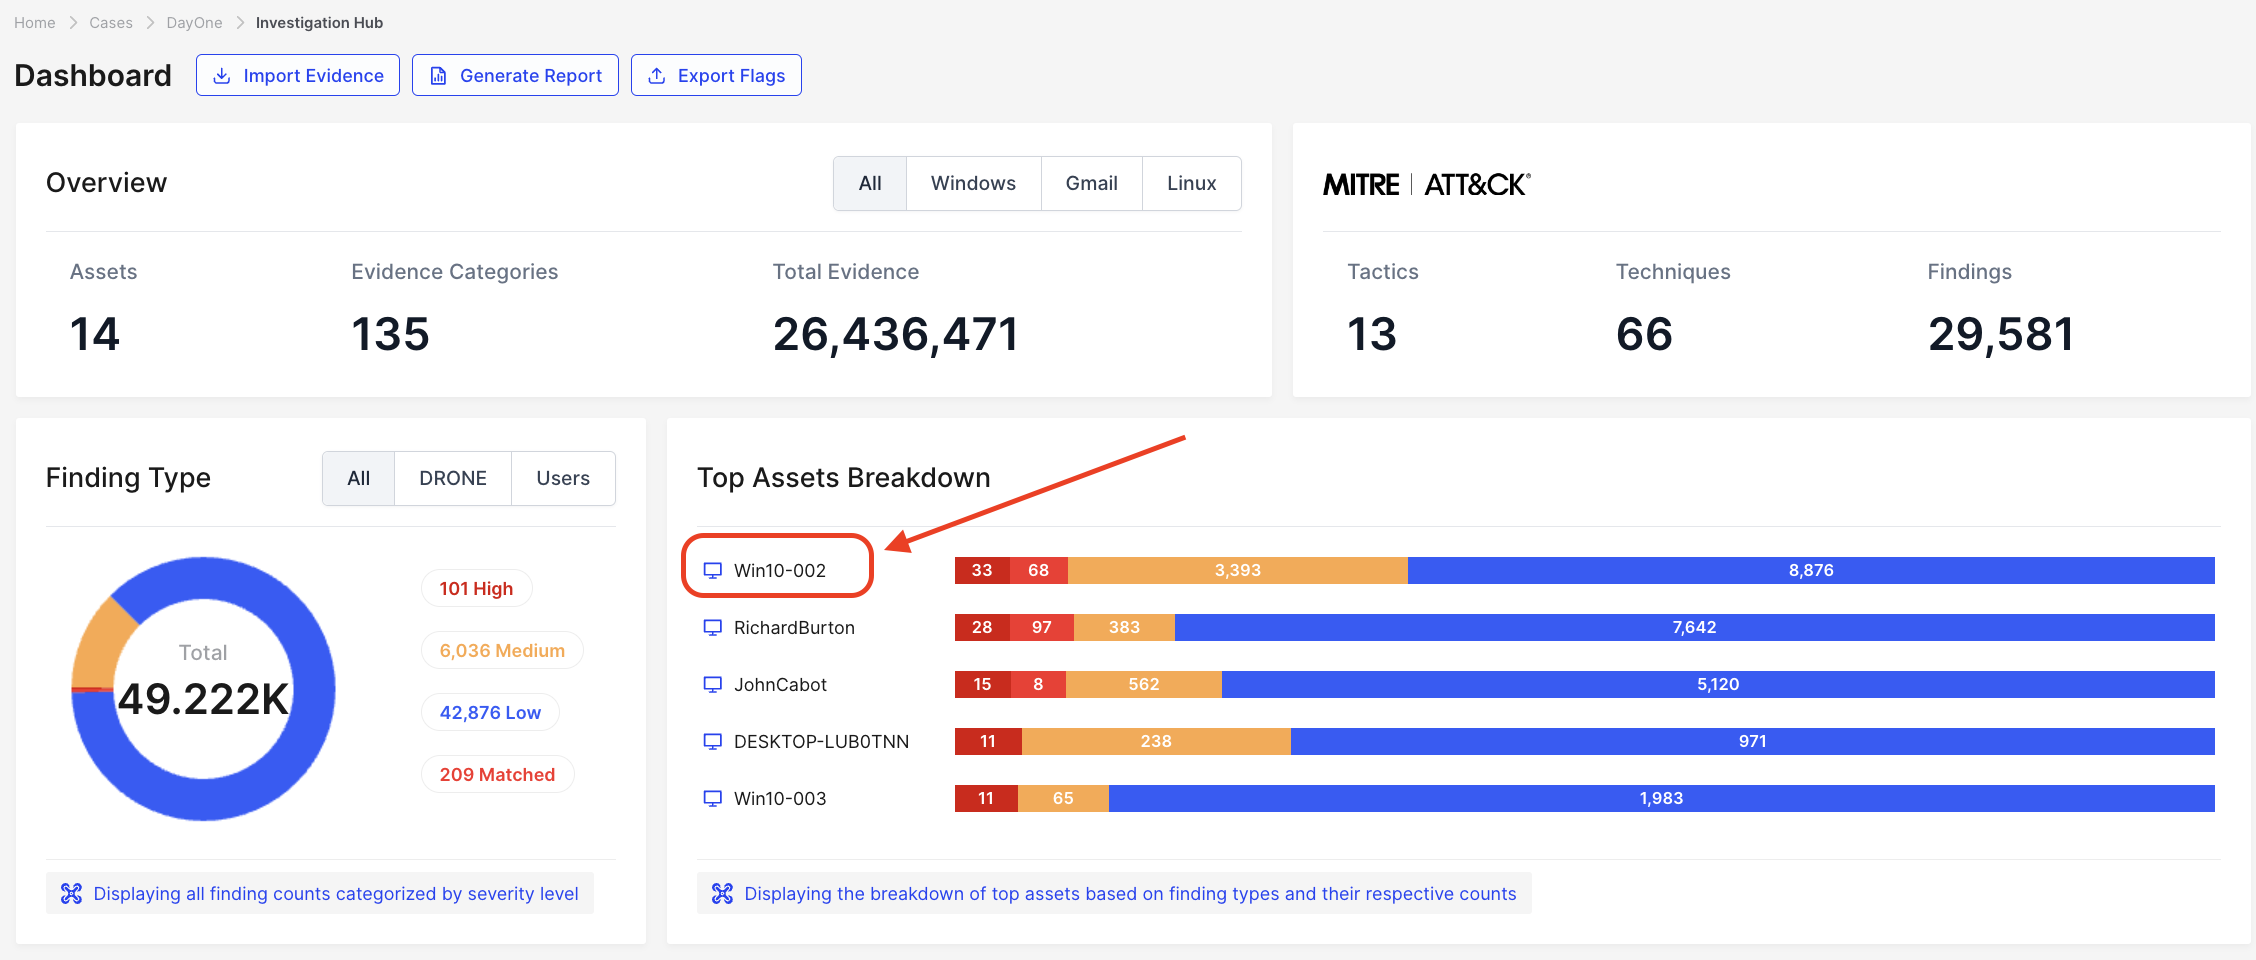Viewport: 2256px width, 960px height.
Task: Switch Finding Type to DRONE tab
Action: point(452,478)
